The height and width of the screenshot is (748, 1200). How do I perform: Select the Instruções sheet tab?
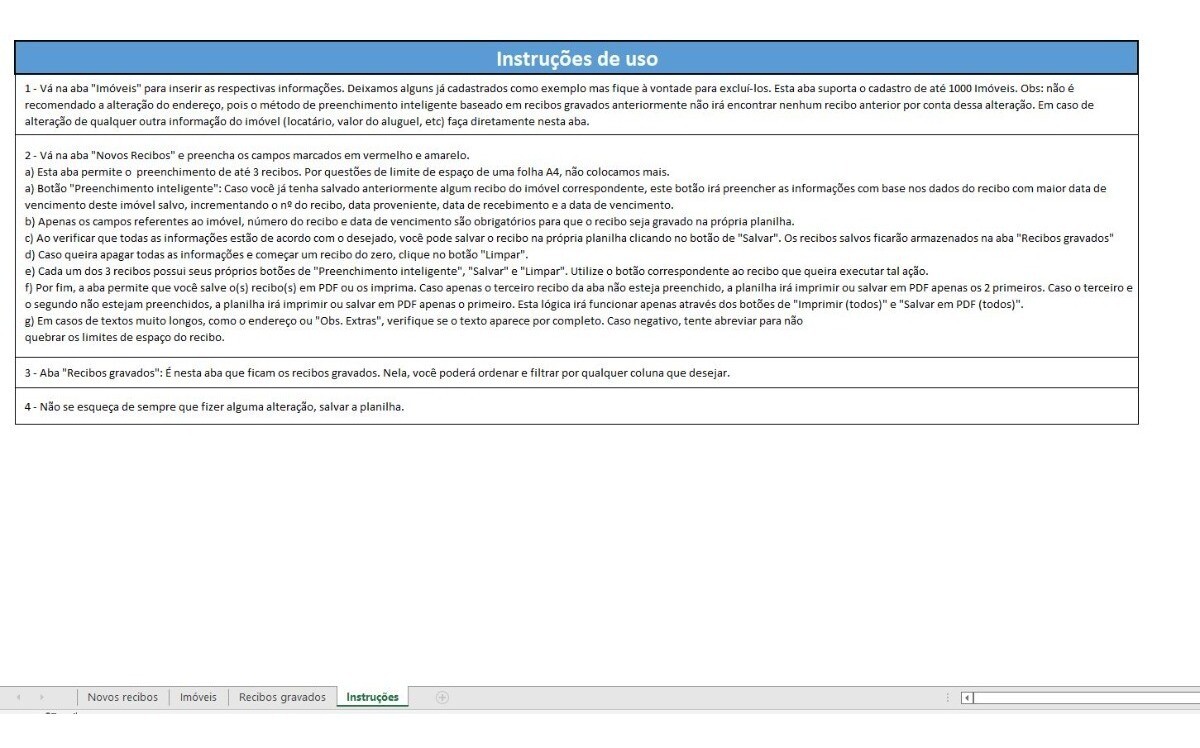(x=372, y=697)
